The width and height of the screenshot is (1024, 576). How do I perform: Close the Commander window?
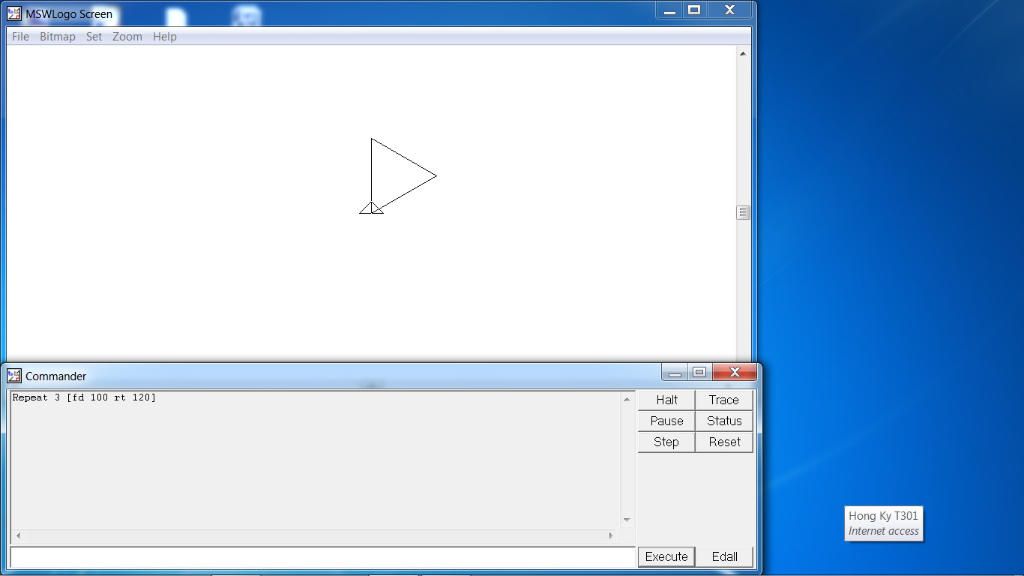pyautogui.click(x=735, y=372)
